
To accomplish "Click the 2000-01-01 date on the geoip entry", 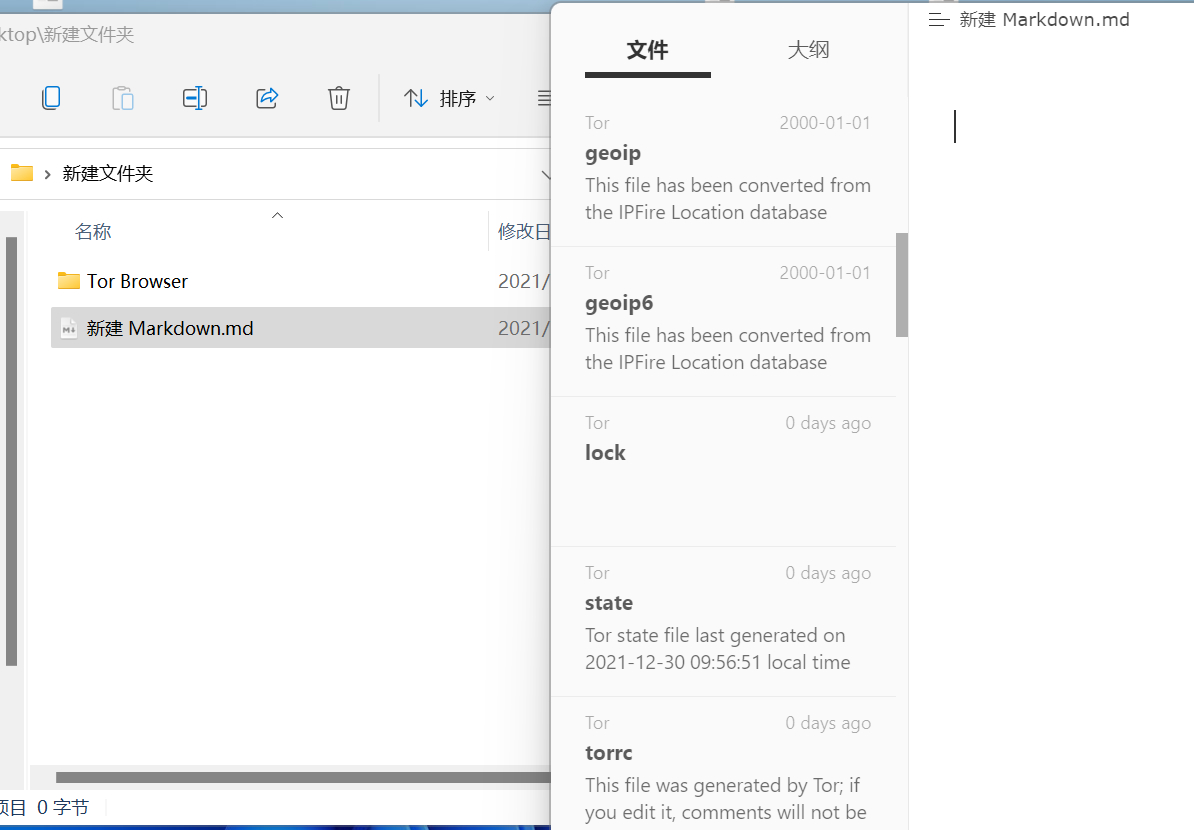I will tap(825, 123).
